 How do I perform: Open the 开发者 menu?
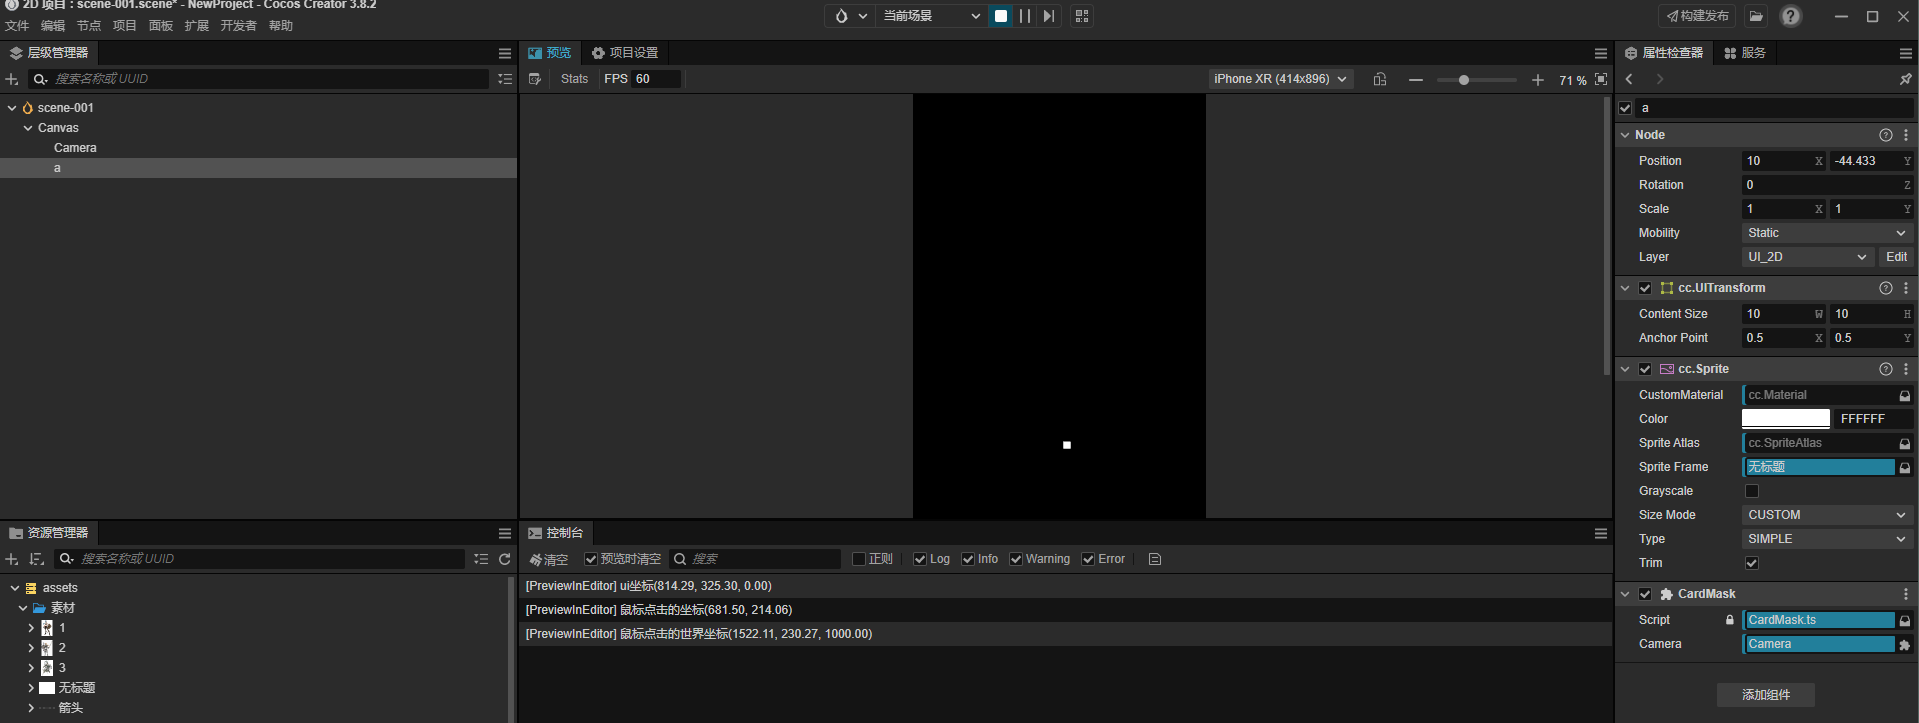coord(239,26)
